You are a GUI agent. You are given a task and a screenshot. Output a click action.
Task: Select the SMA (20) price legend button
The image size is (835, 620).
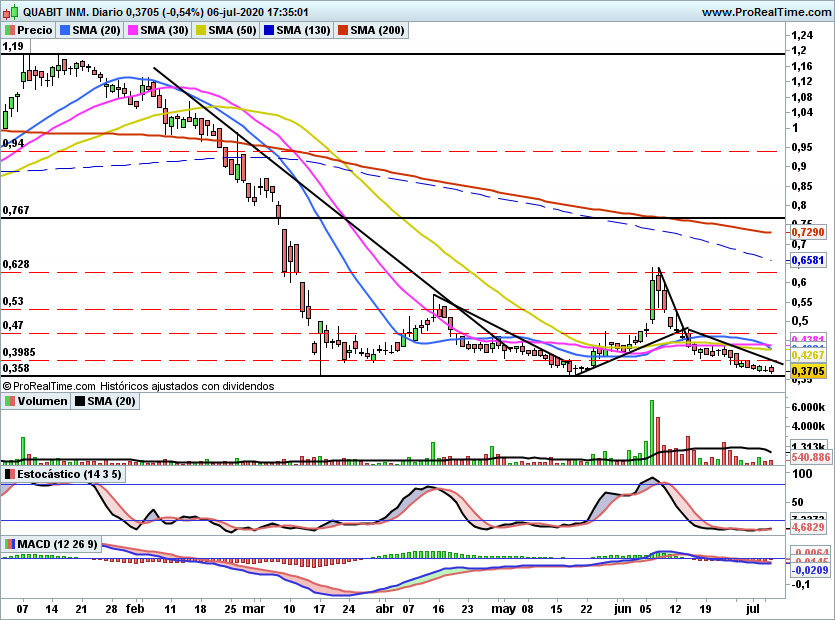[x=90, y=30]
